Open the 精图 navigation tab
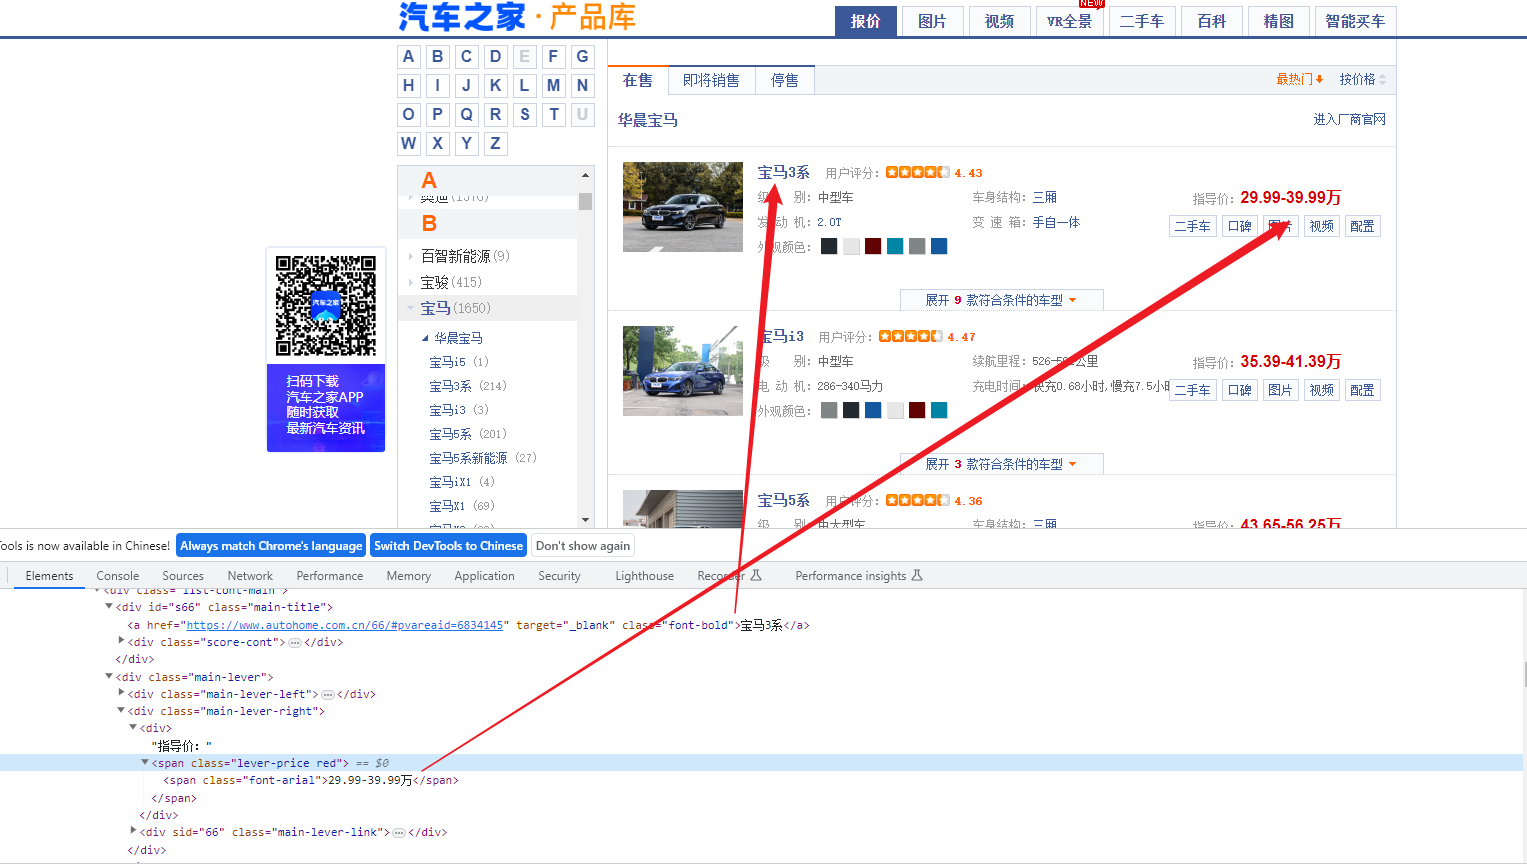The height and width of the screenshot is (864, 1527). coord(1278,21)
